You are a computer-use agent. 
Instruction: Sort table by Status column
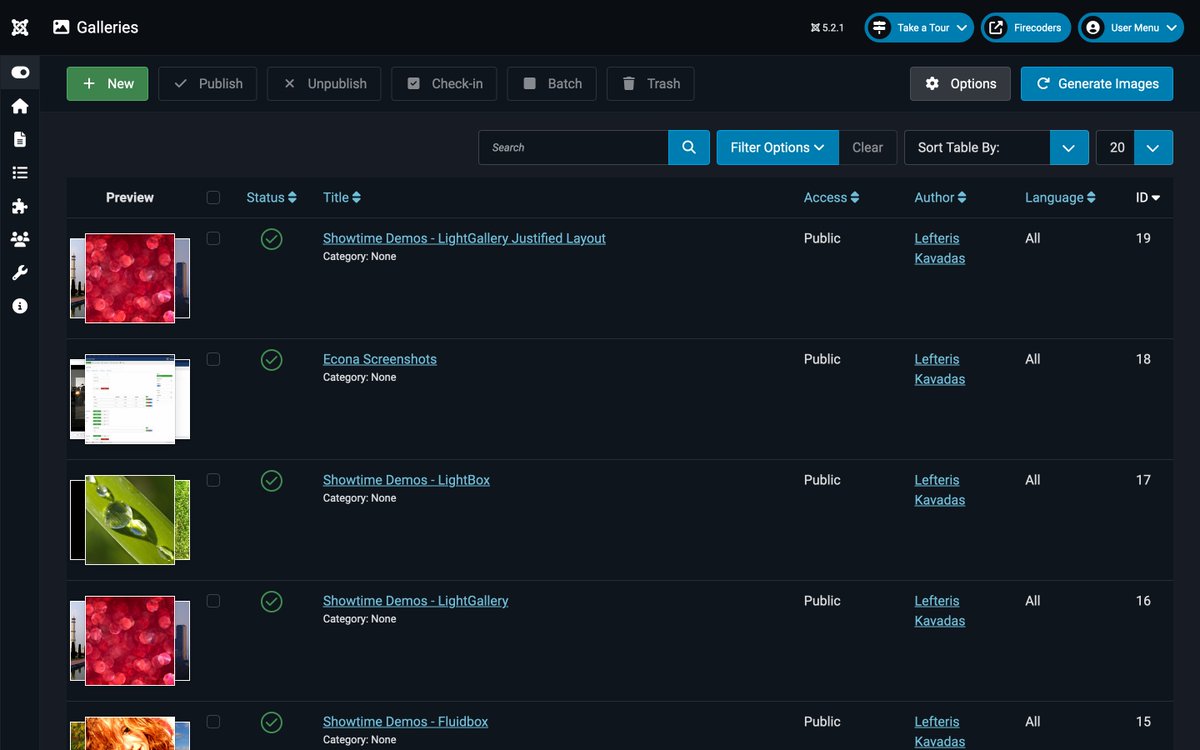pyautogui.click(x=272, y=198)
